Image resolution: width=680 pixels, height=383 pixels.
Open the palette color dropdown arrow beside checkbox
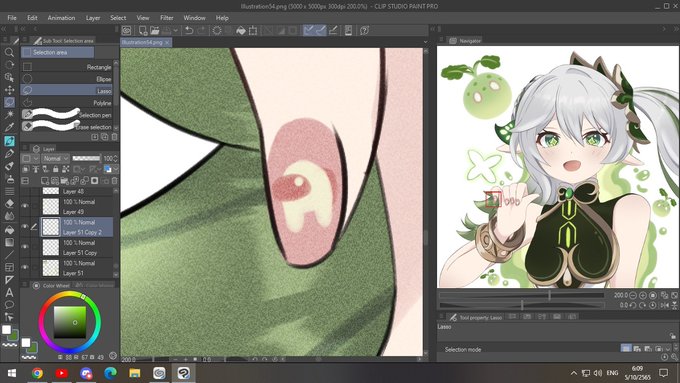click(x=36, y=158)
